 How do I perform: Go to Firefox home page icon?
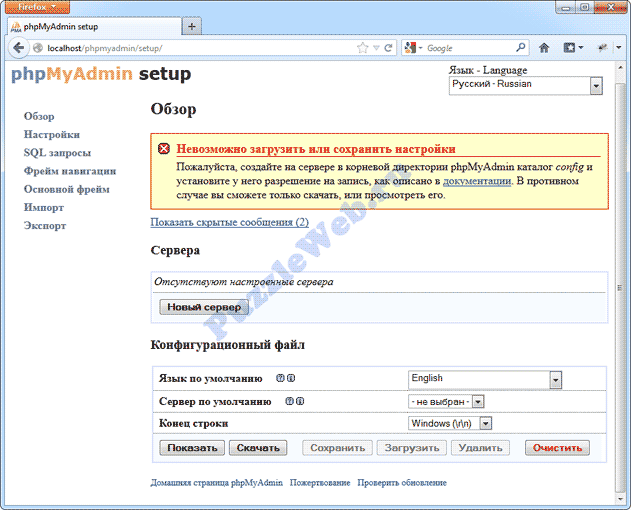pos(544,48)
